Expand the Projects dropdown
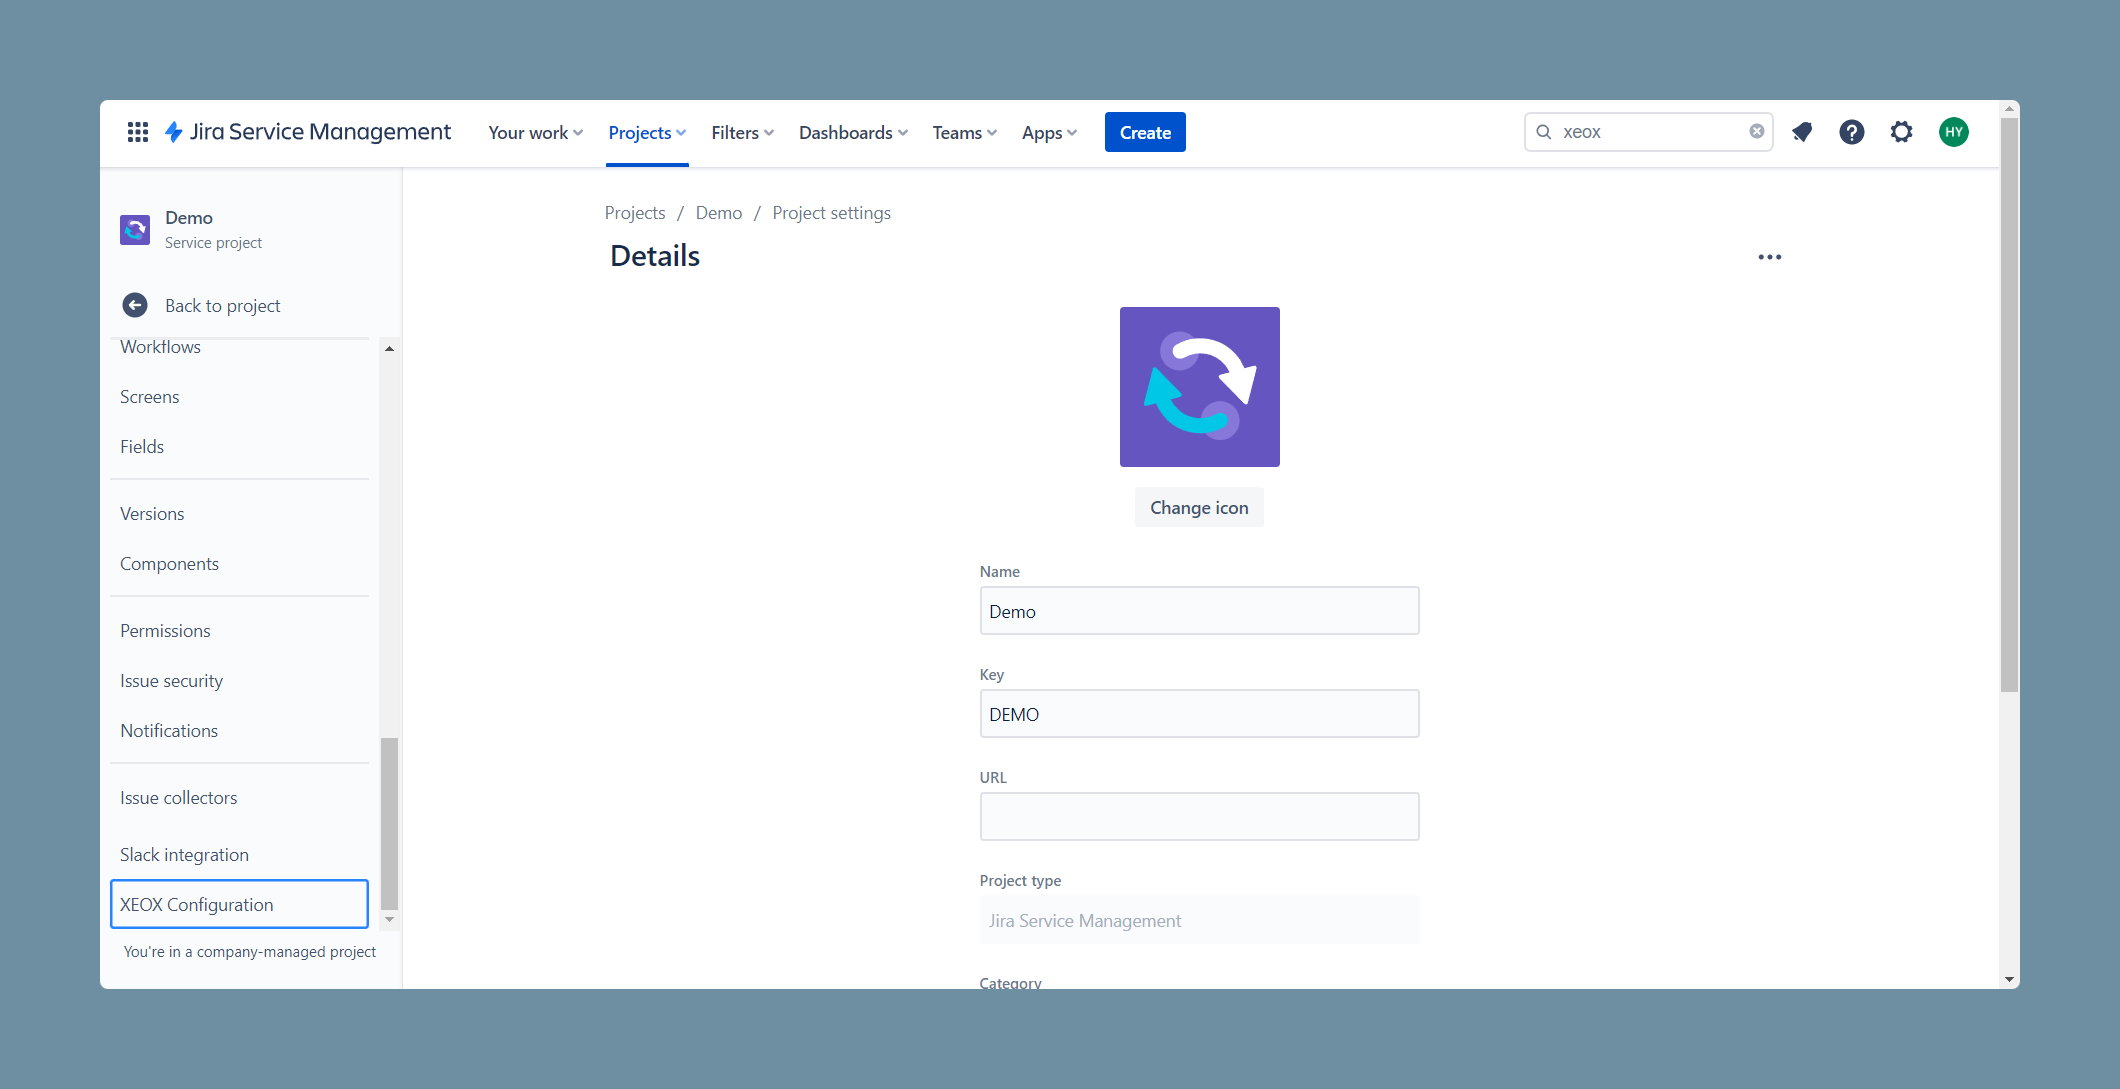 [647, 132]
